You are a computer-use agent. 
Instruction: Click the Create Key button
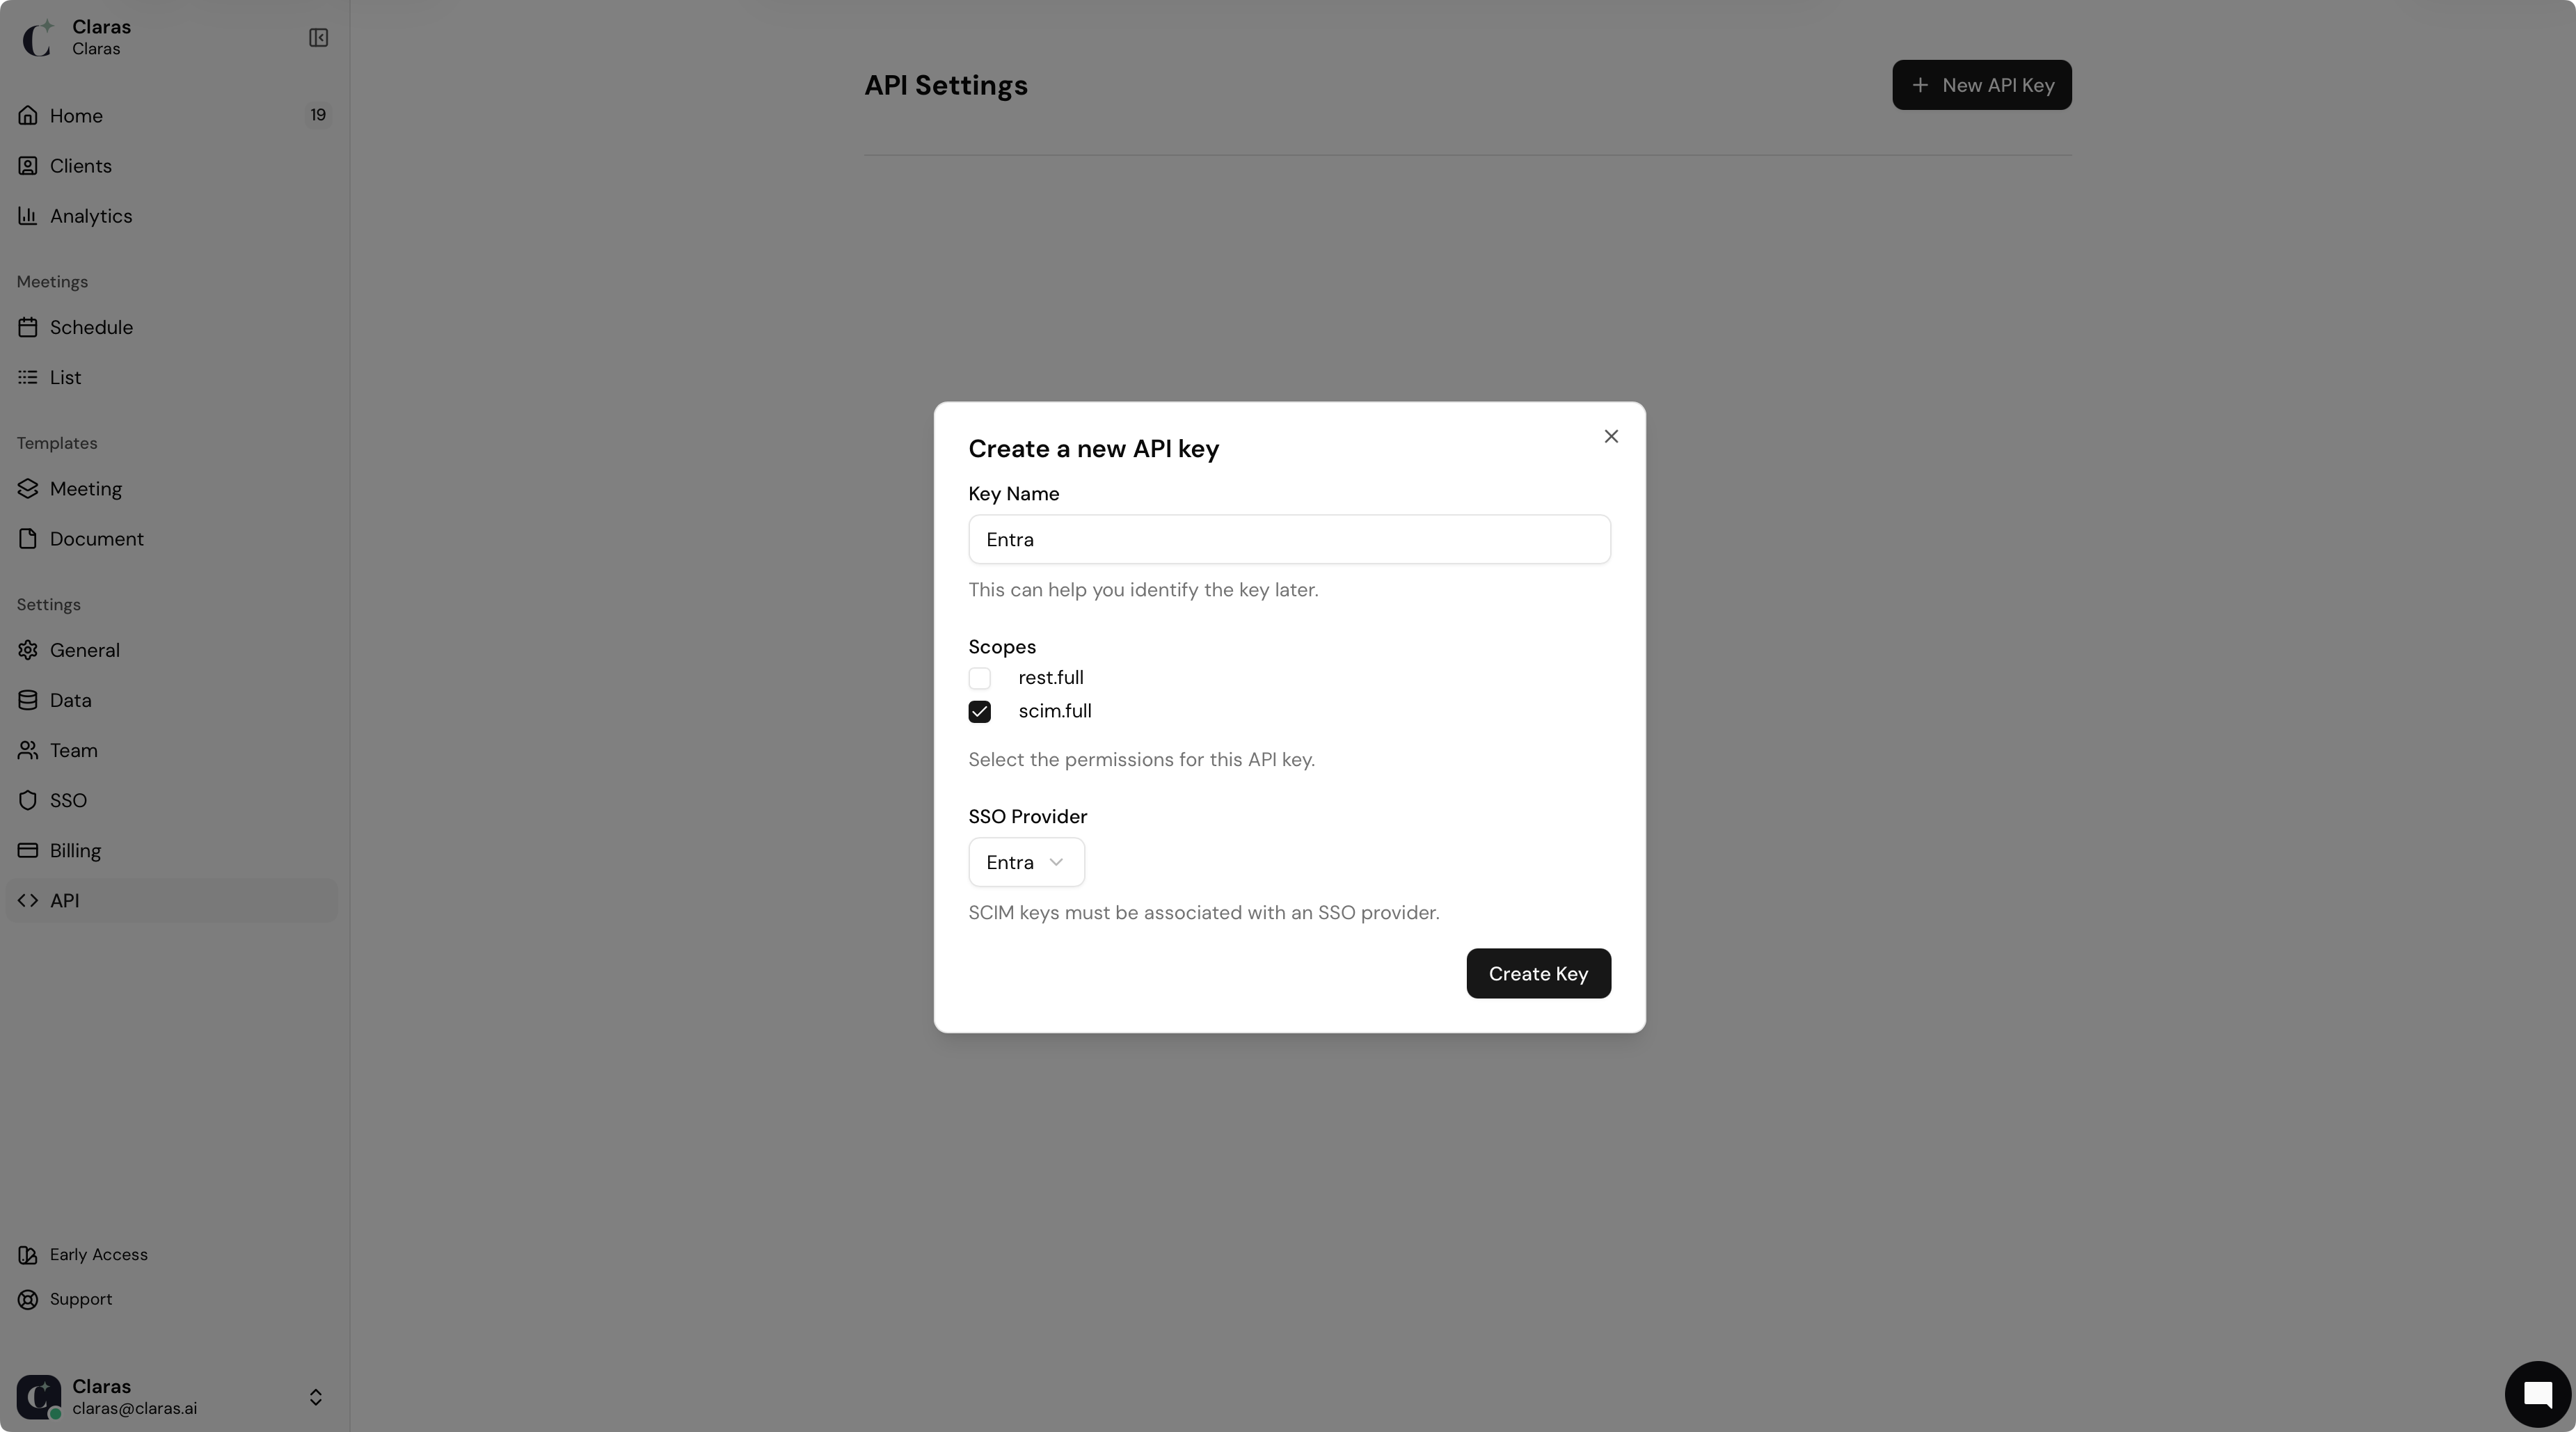pyautogui.click(x=1537, y=974)
